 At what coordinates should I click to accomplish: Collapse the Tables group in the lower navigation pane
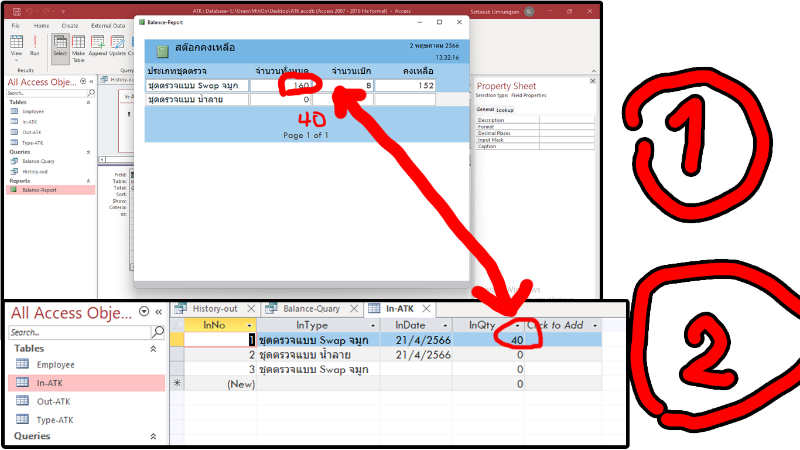153,349
